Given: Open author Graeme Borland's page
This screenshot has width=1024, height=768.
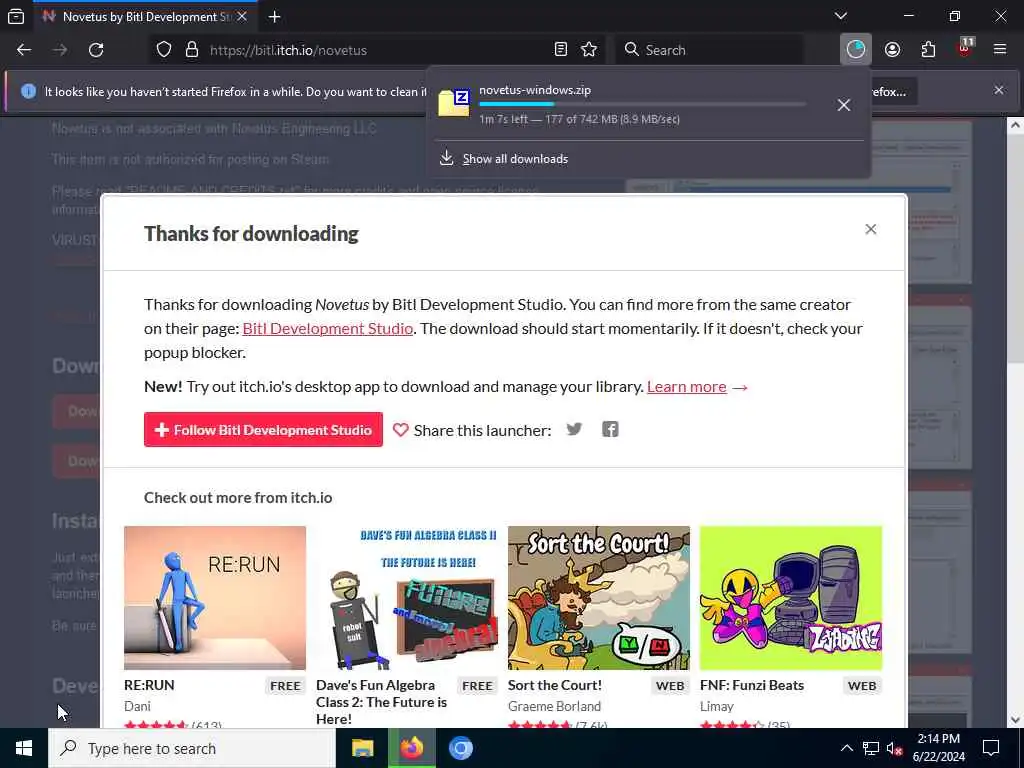Looking at the screenshot, I should click(x=554, y=706).
